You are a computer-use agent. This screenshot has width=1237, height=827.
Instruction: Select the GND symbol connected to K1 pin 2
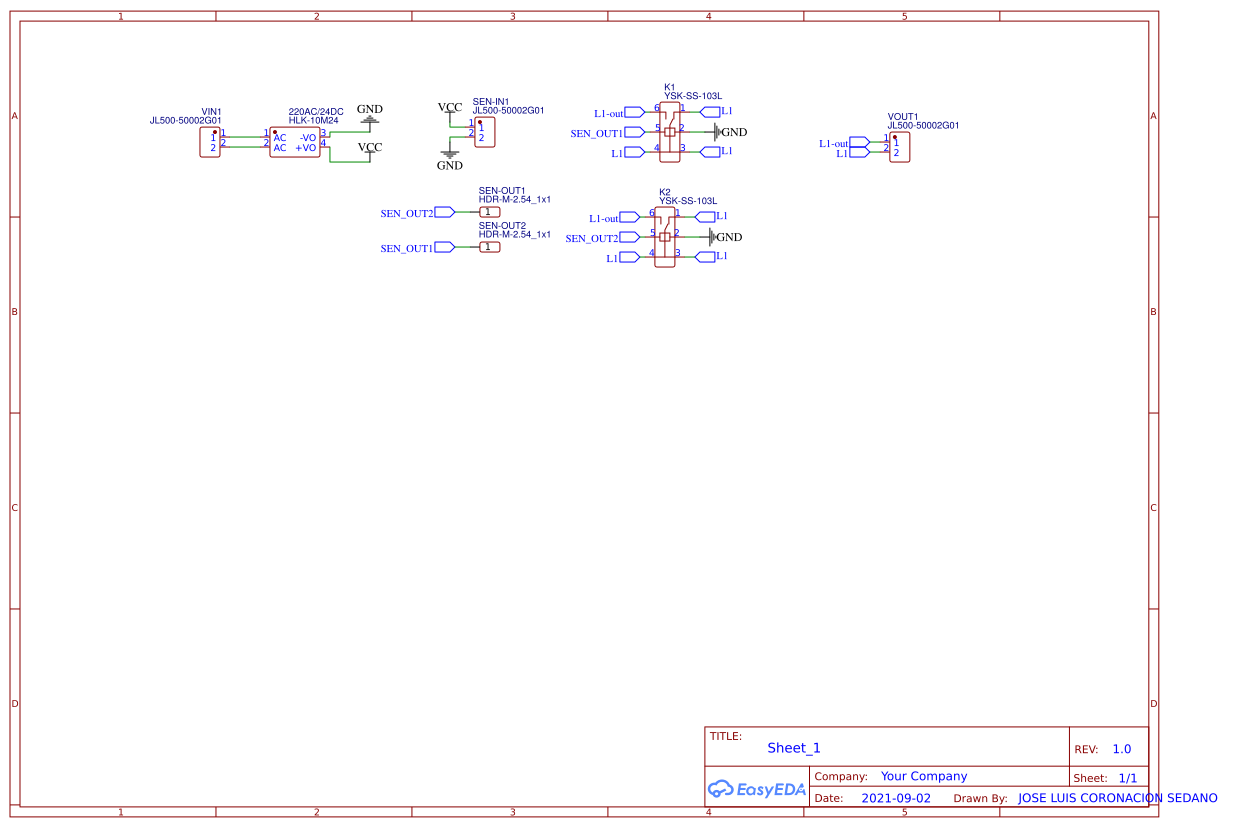(717, 131)
